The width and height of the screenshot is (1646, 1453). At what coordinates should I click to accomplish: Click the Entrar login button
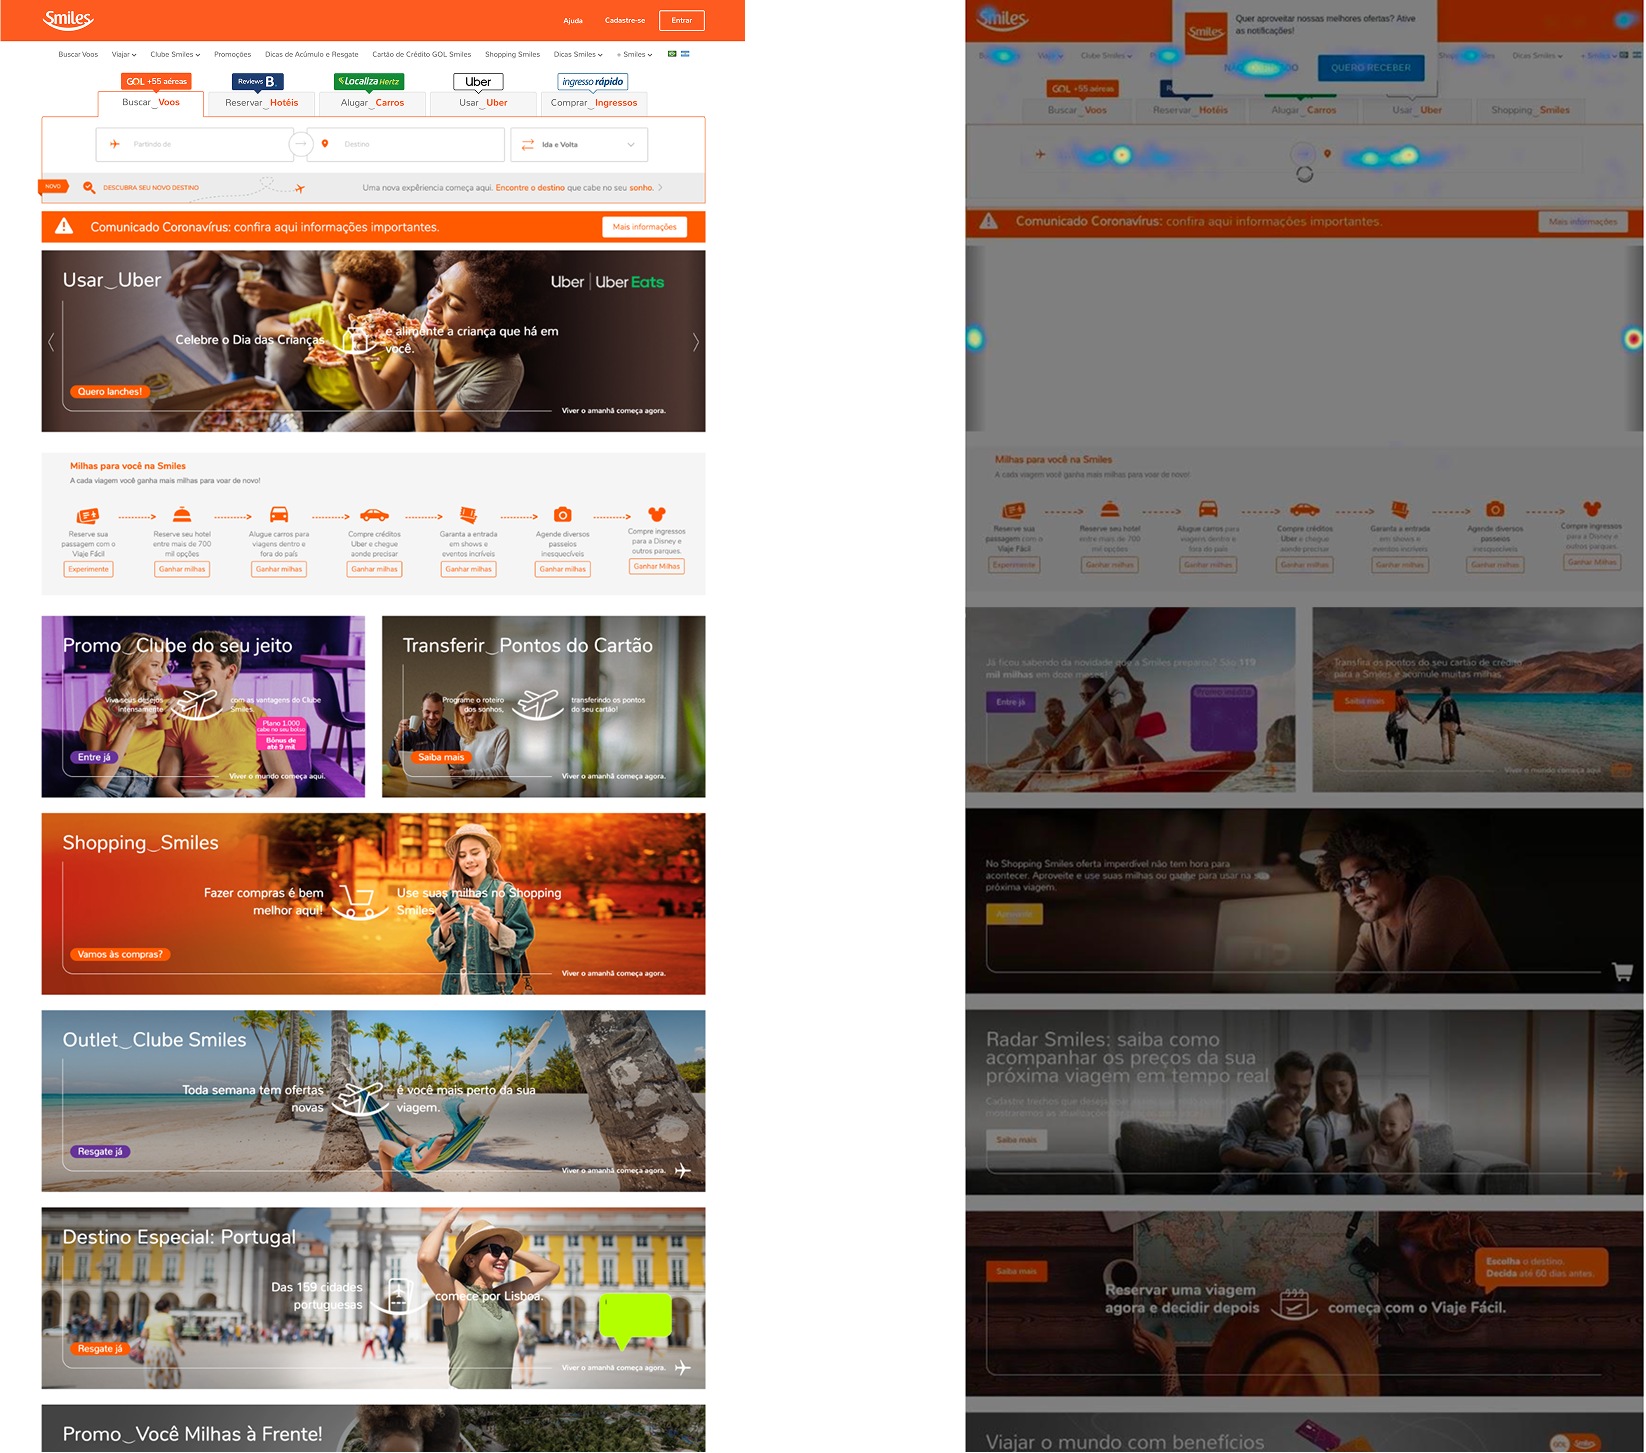tap(682, 20)
